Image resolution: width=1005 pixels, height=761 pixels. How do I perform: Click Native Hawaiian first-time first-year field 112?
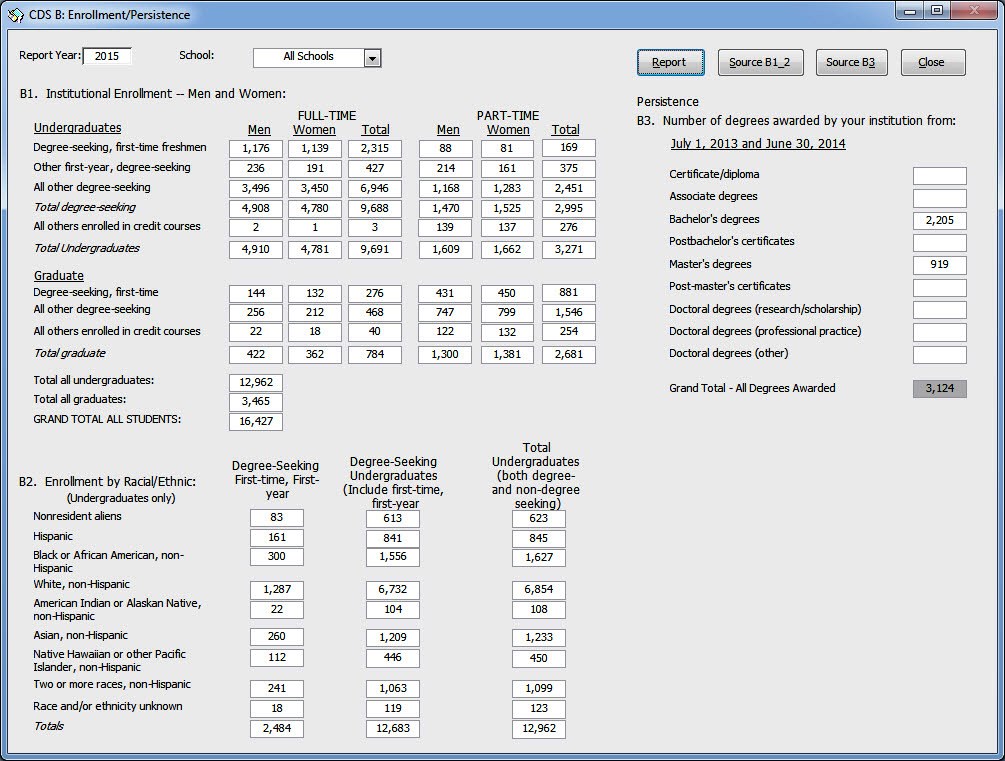tap(277, 658)
